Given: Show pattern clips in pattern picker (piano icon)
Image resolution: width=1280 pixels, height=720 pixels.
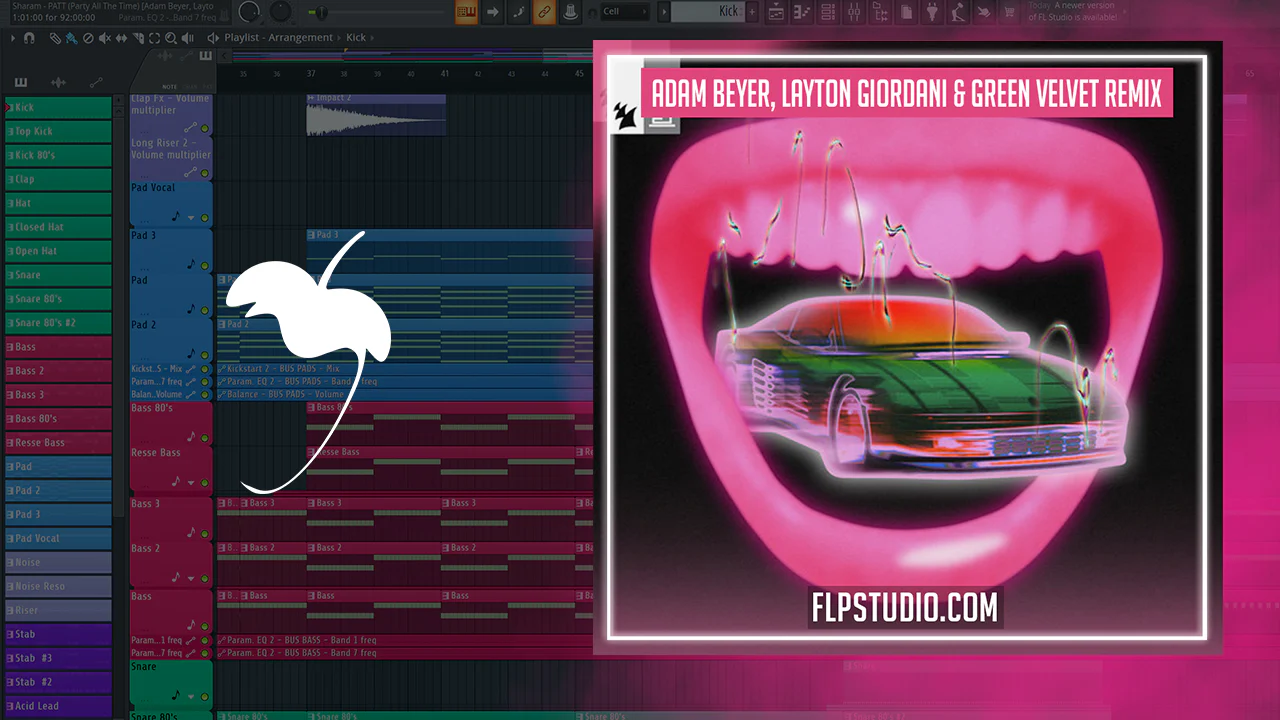Looking at the screenshot, I should point(21,82).
